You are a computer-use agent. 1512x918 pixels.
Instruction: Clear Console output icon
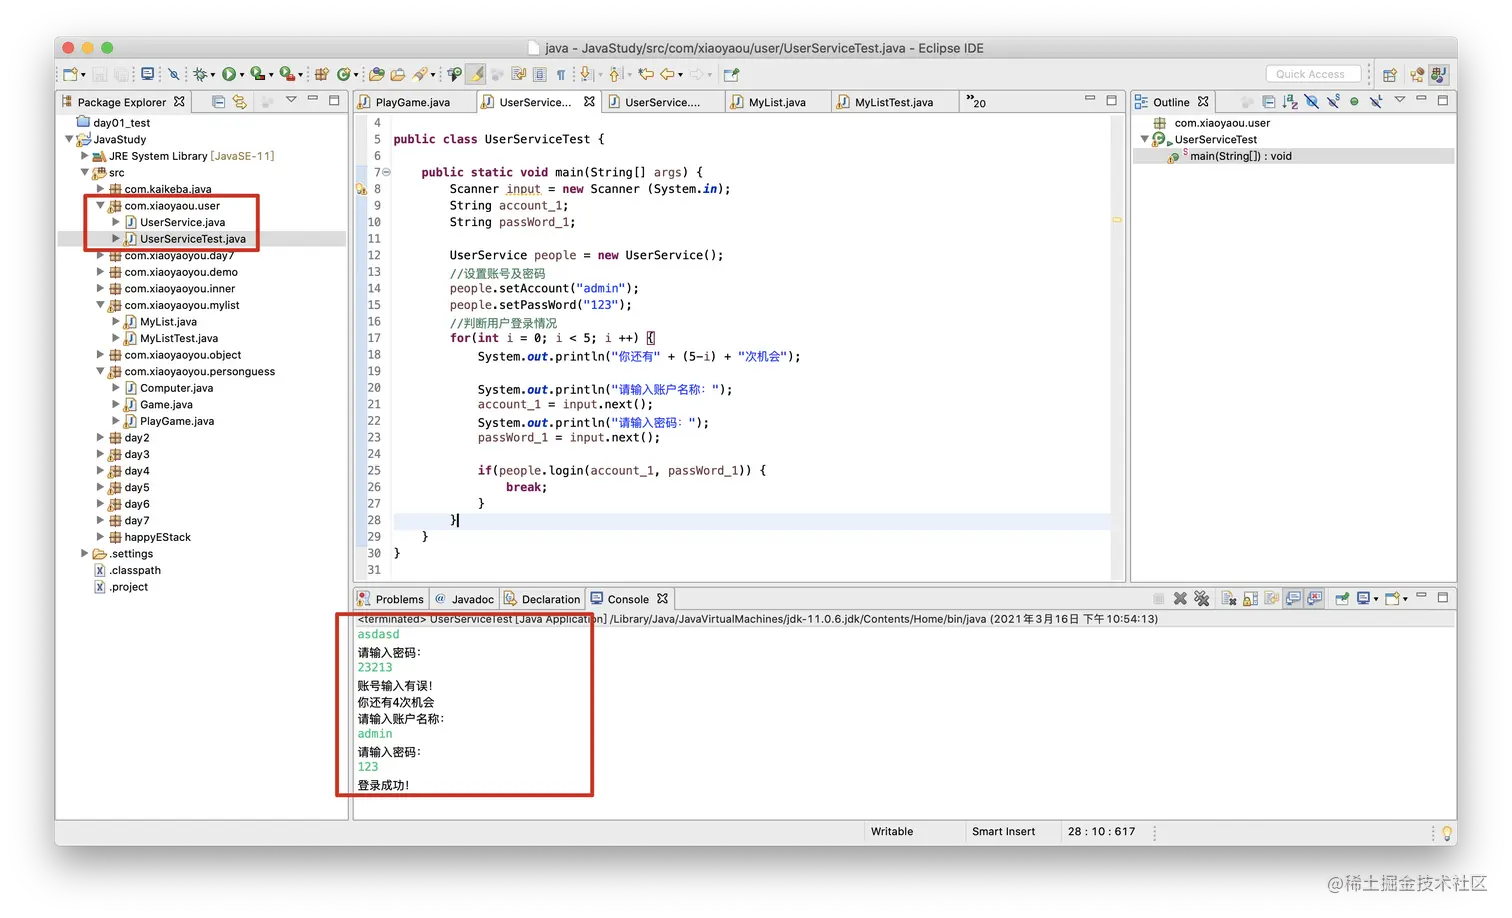click(x=1229, y=598)
